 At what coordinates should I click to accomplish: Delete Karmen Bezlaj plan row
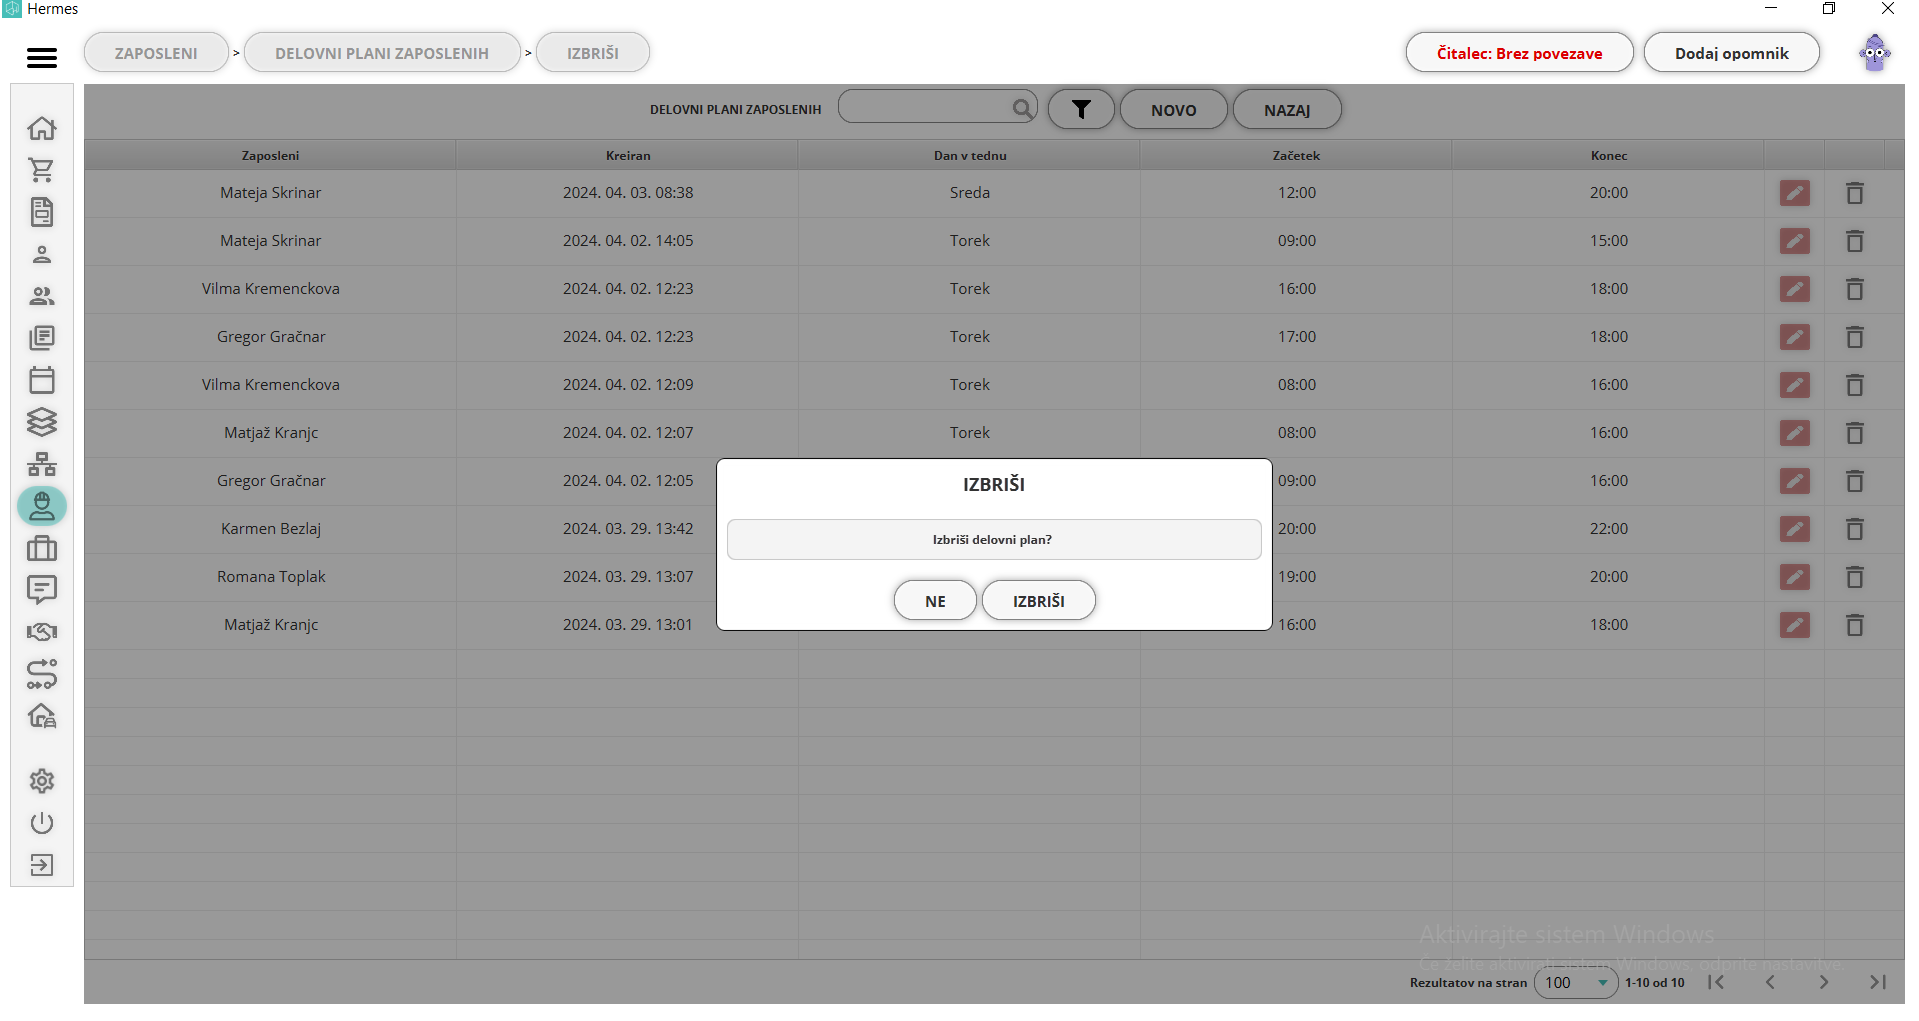[x=1854, y=529]
